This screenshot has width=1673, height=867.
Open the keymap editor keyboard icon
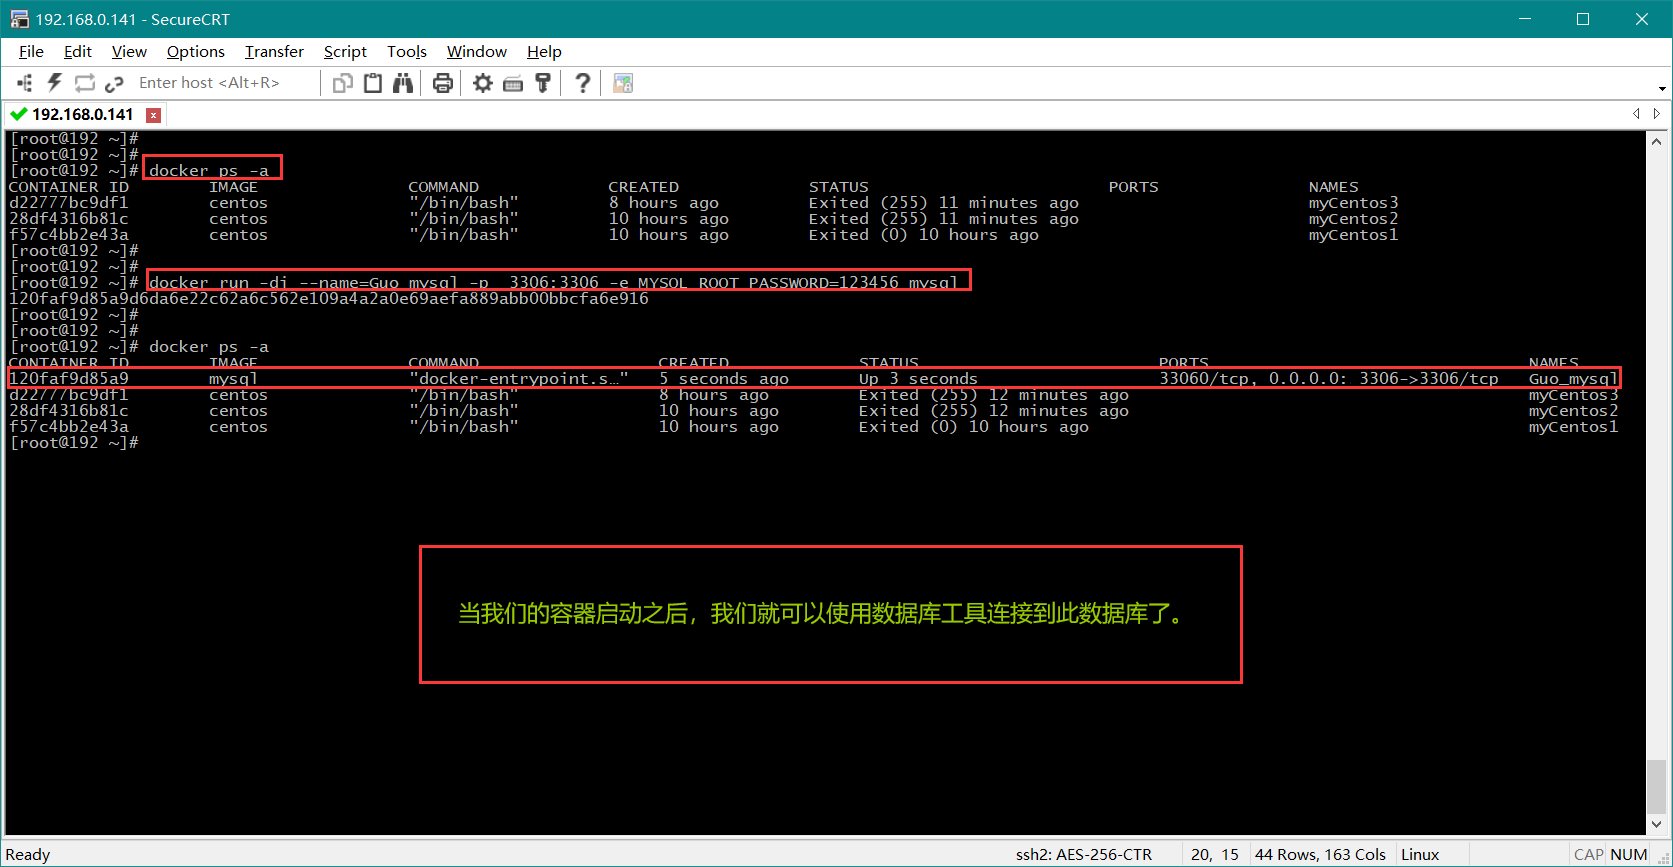pyautogui.click(x=513, y=83)
